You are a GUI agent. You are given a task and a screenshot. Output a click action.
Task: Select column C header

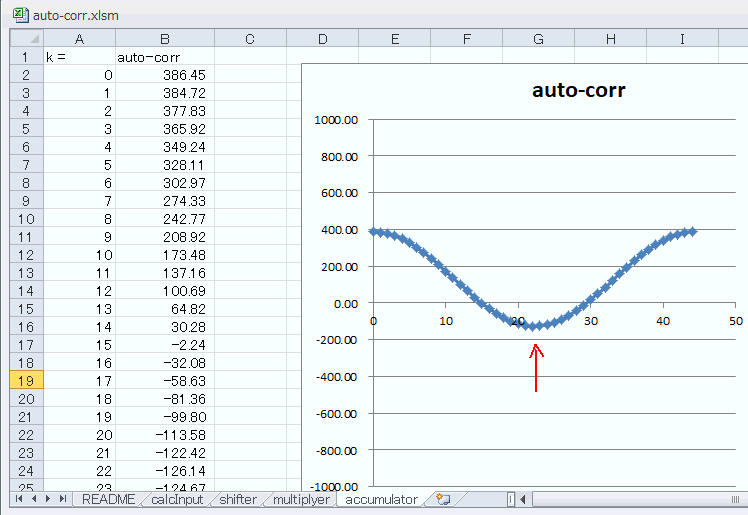pos(250,38)
